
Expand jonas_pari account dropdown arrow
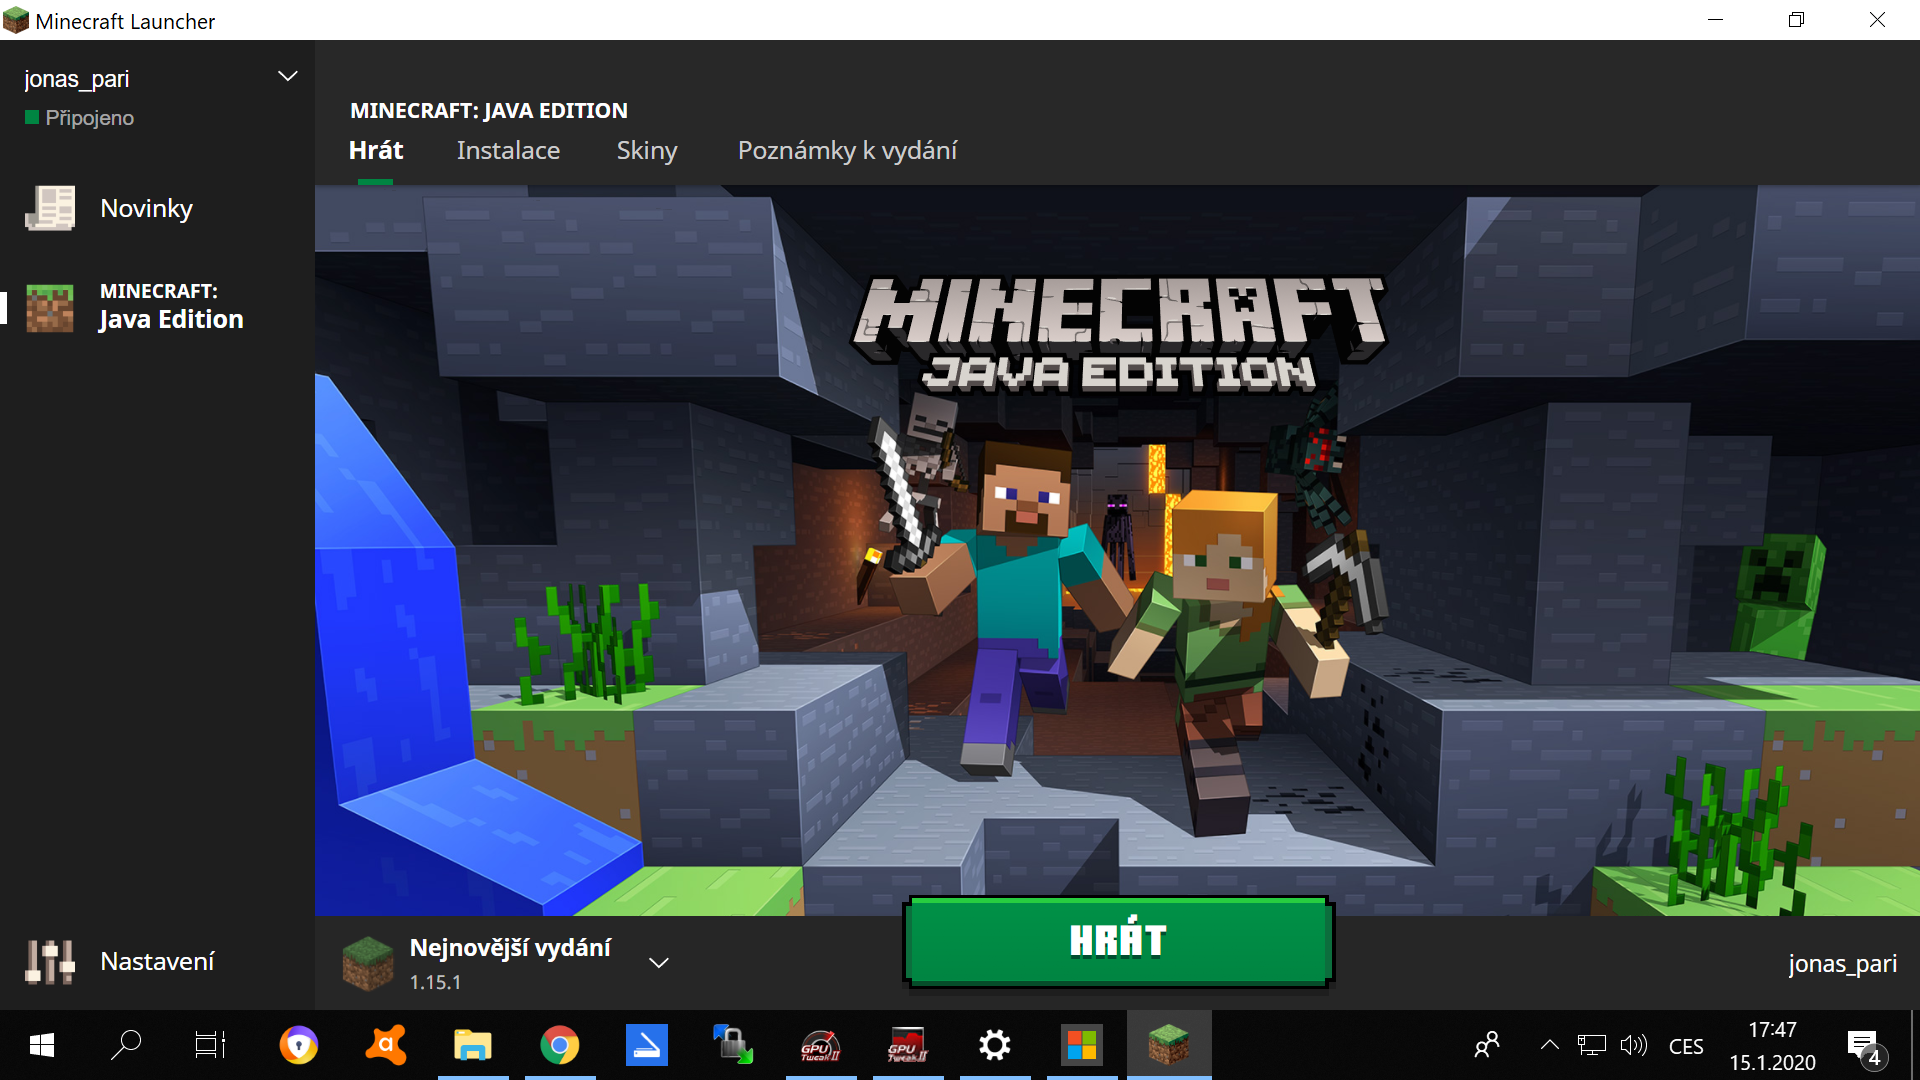(x=288, y=77)
